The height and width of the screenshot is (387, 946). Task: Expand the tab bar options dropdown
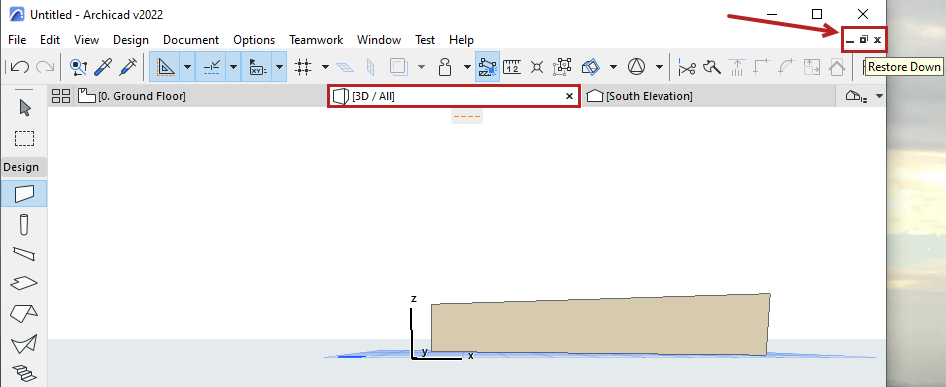879,96
